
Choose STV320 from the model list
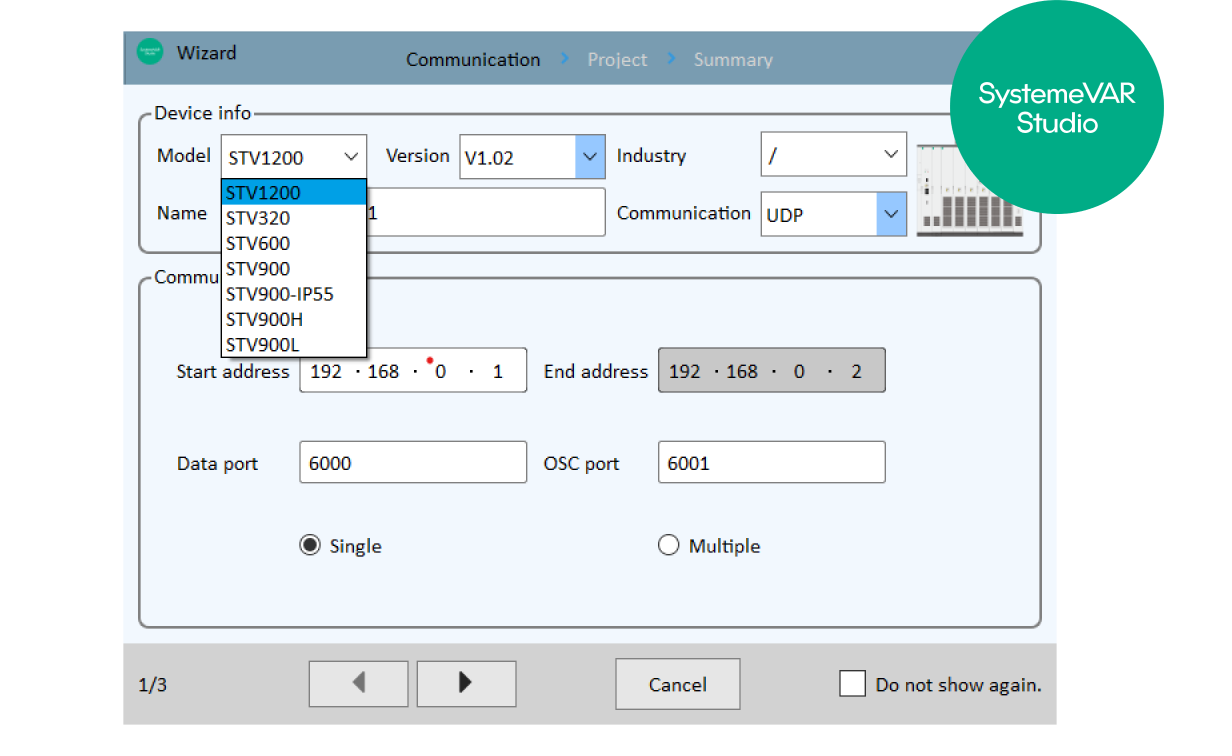[258, 218]
